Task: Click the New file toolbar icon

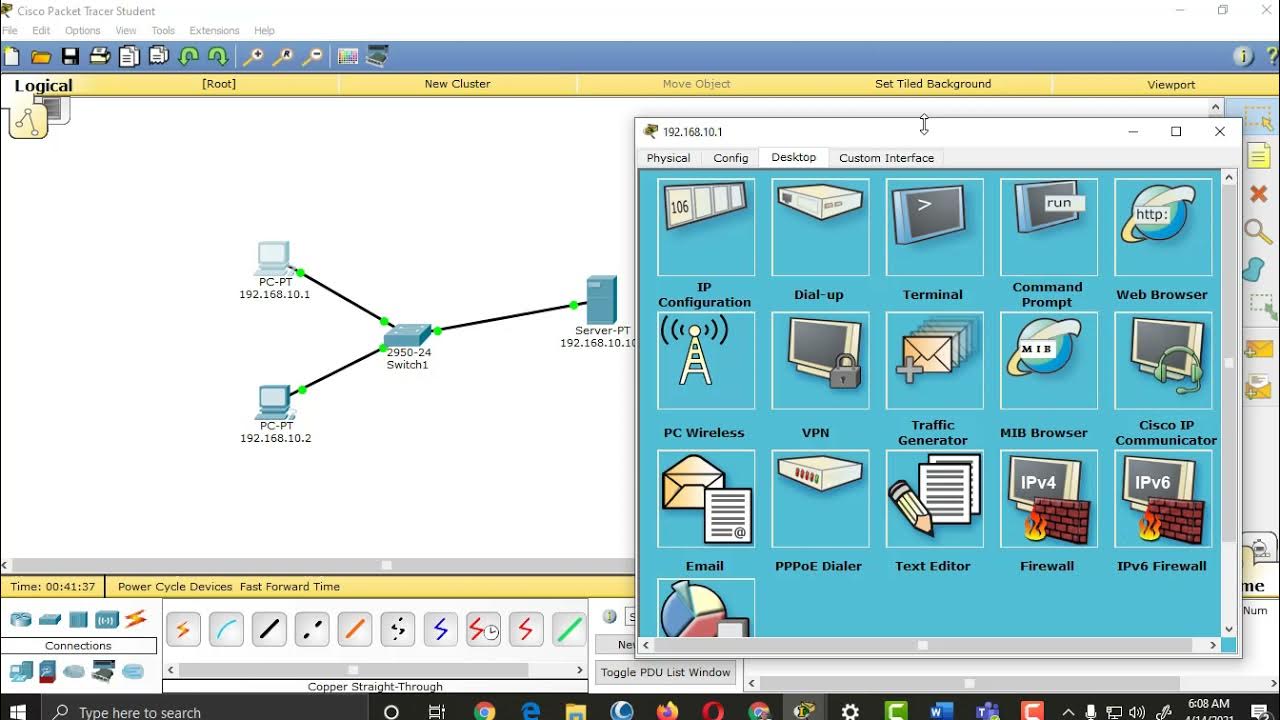Action: [x=12, y=56]
